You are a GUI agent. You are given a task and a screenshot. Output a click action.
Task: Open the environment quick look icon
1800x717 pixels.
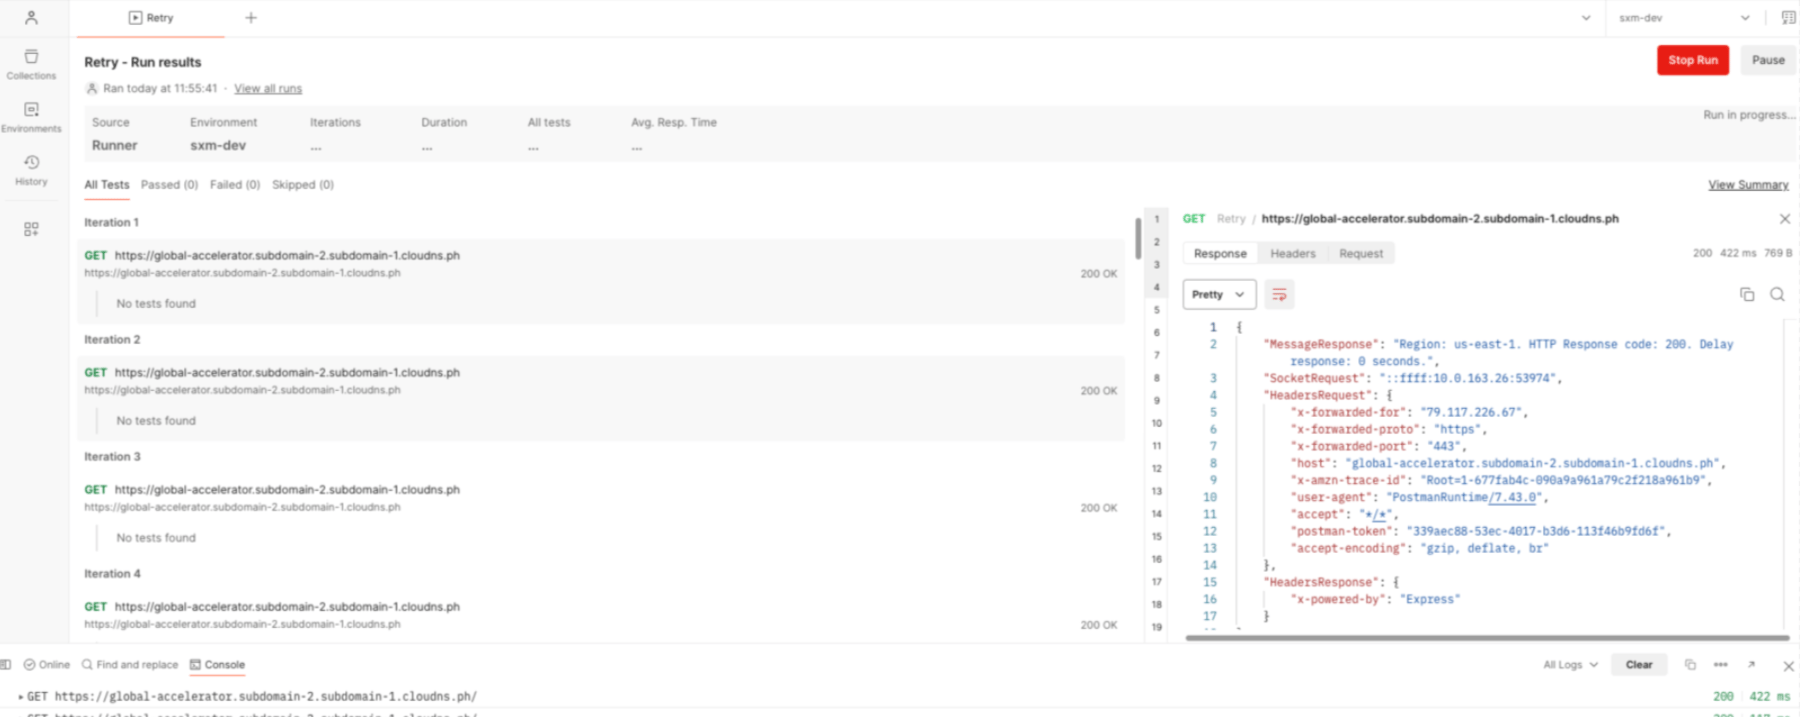coord(1788,18)
